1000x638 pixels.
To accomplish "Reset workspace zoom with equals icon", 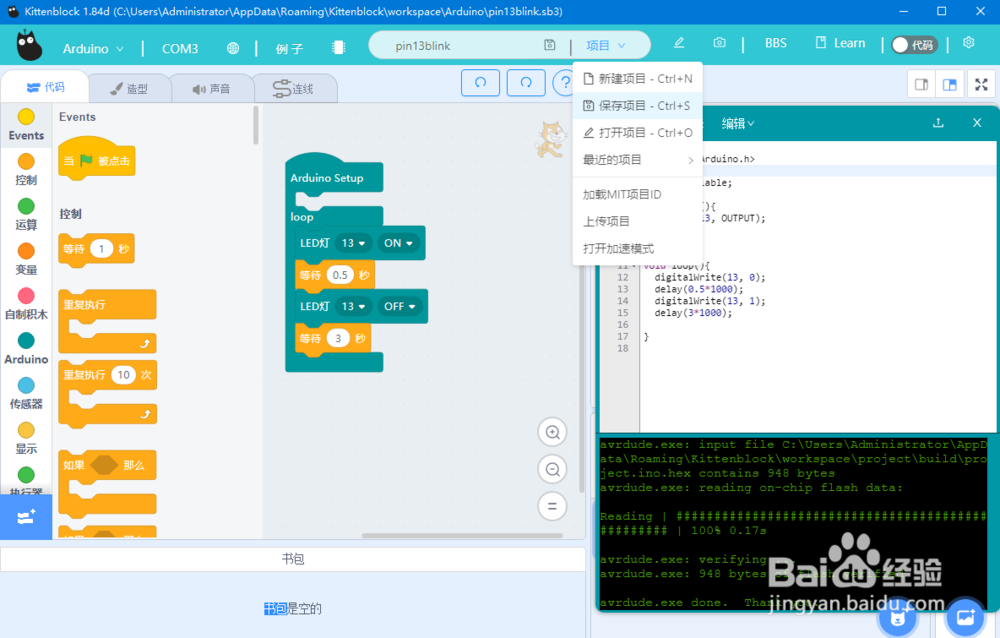I will tap(552, 507).
